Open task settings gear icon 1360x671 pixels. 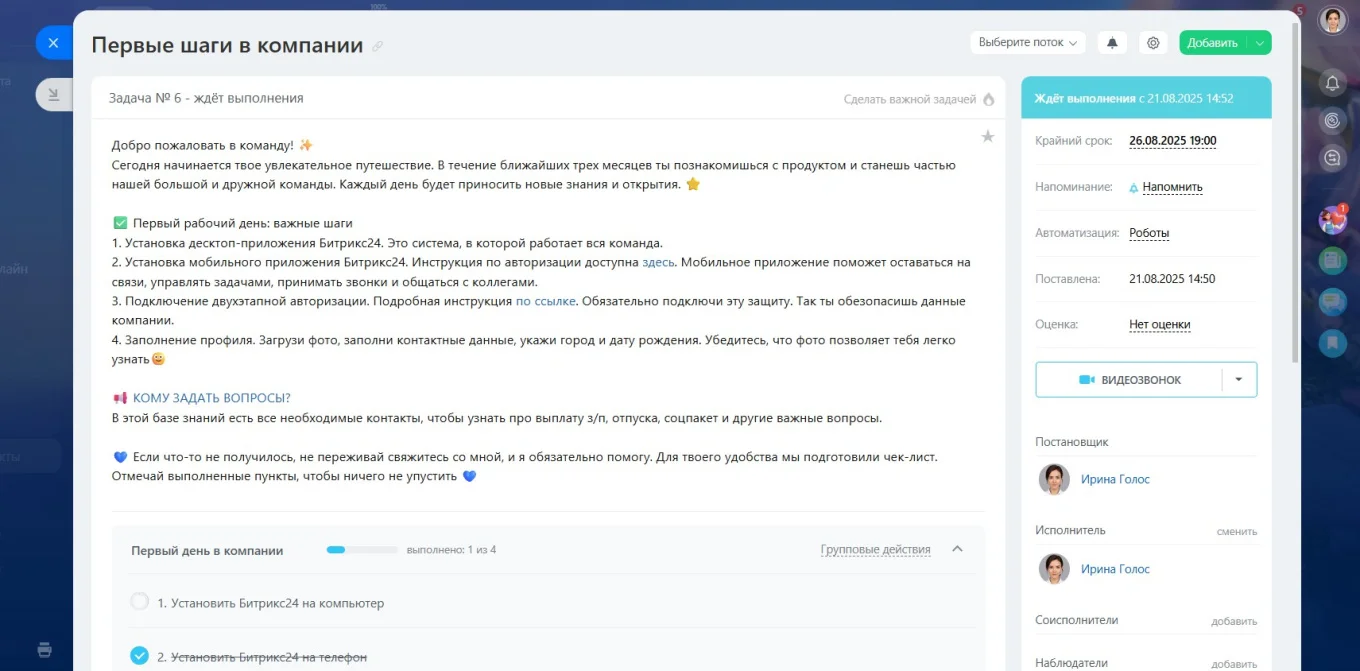click(x=1153, y=43)
